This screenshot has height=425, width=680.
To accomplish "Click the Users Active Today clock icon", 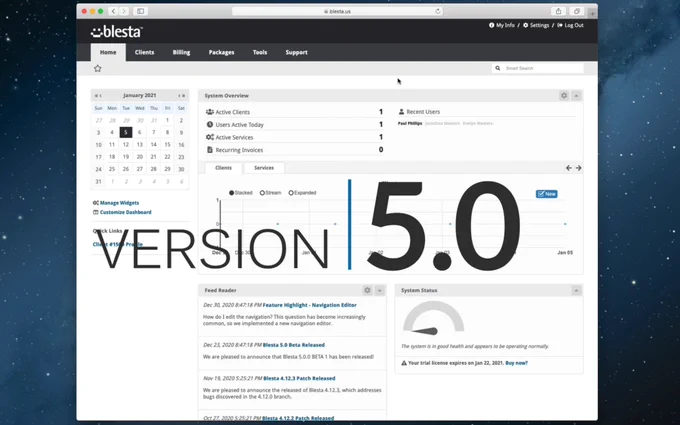I will point(210,124).
